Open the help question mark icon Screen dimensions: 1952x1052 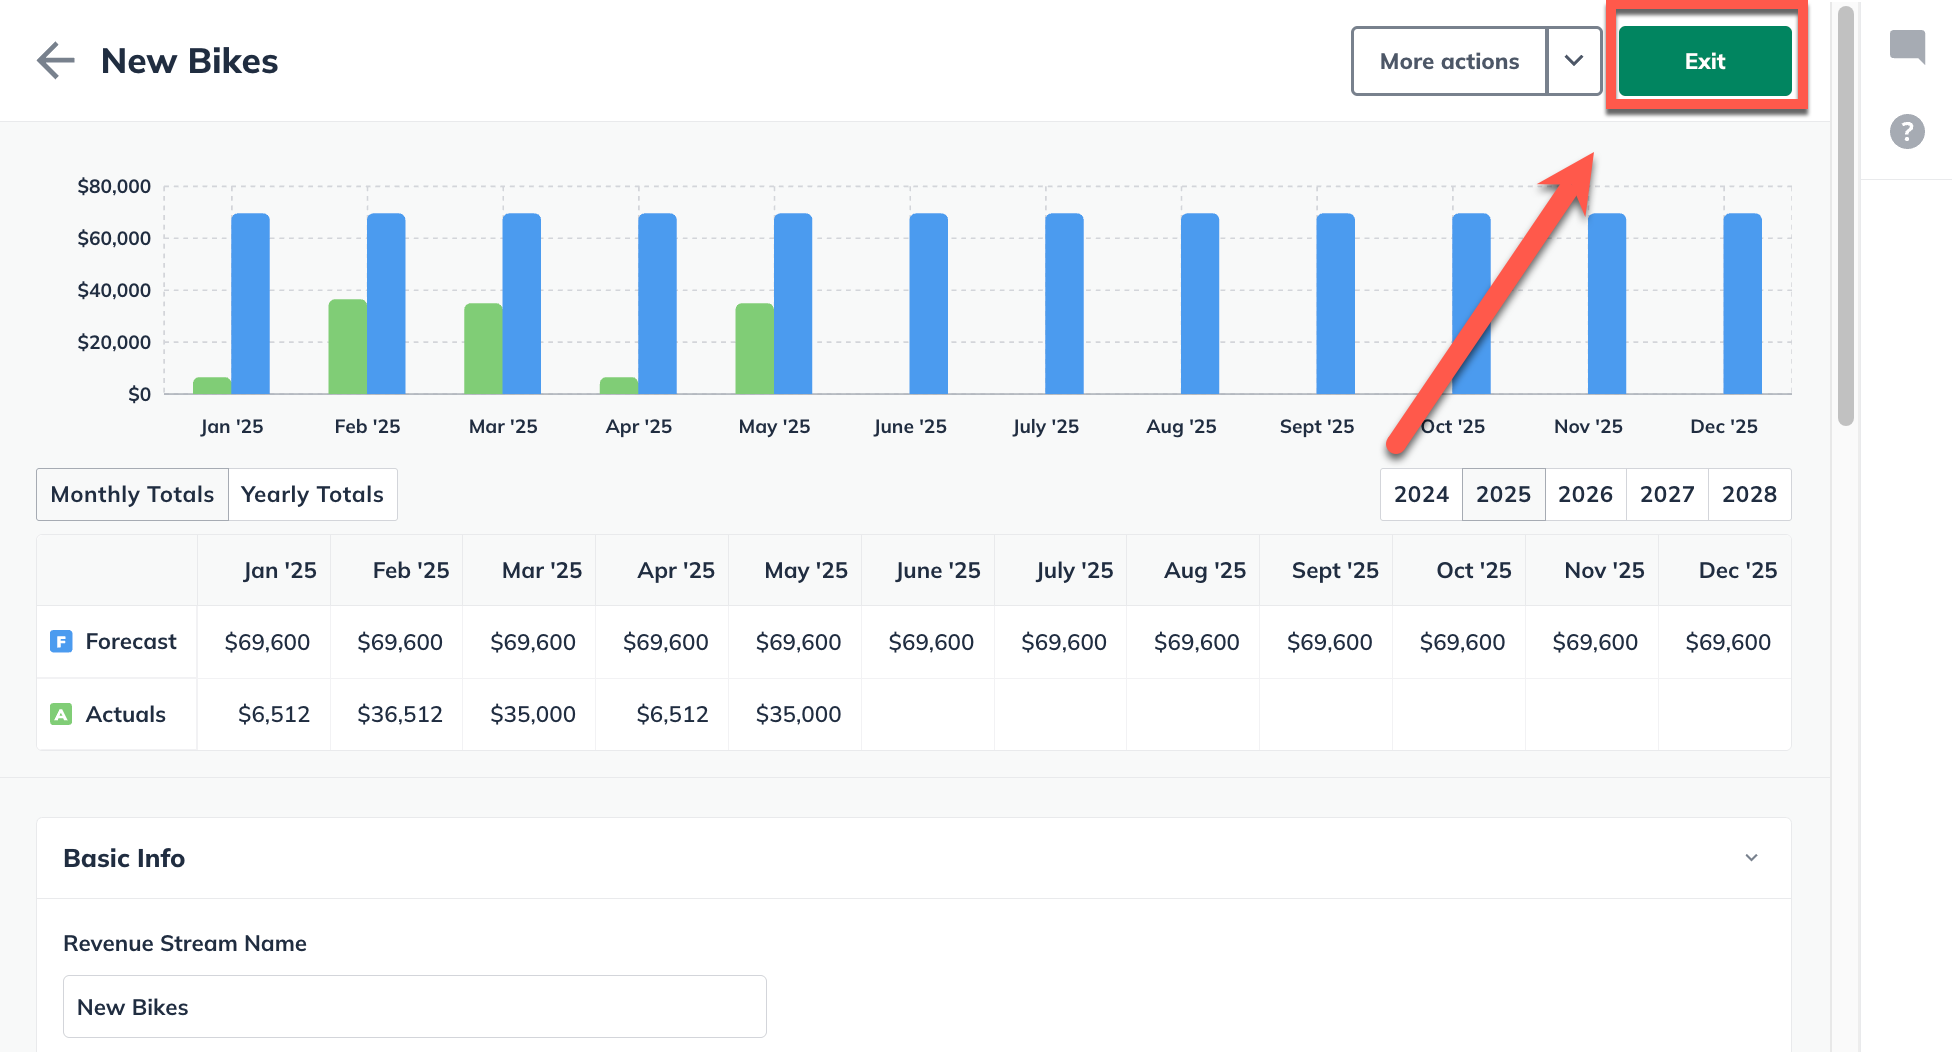pos(1907,131)
